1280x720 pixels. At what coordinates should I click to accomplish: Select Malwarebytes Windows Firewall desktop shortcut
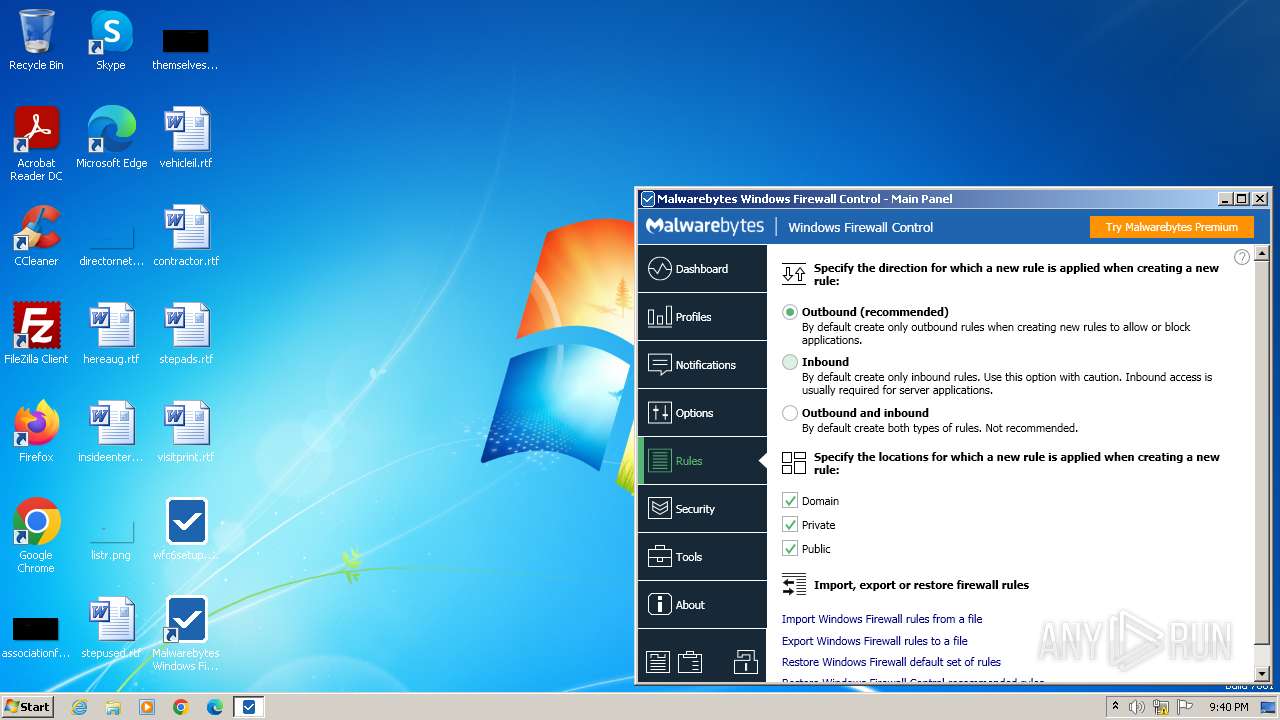click(x=186, y=634)
